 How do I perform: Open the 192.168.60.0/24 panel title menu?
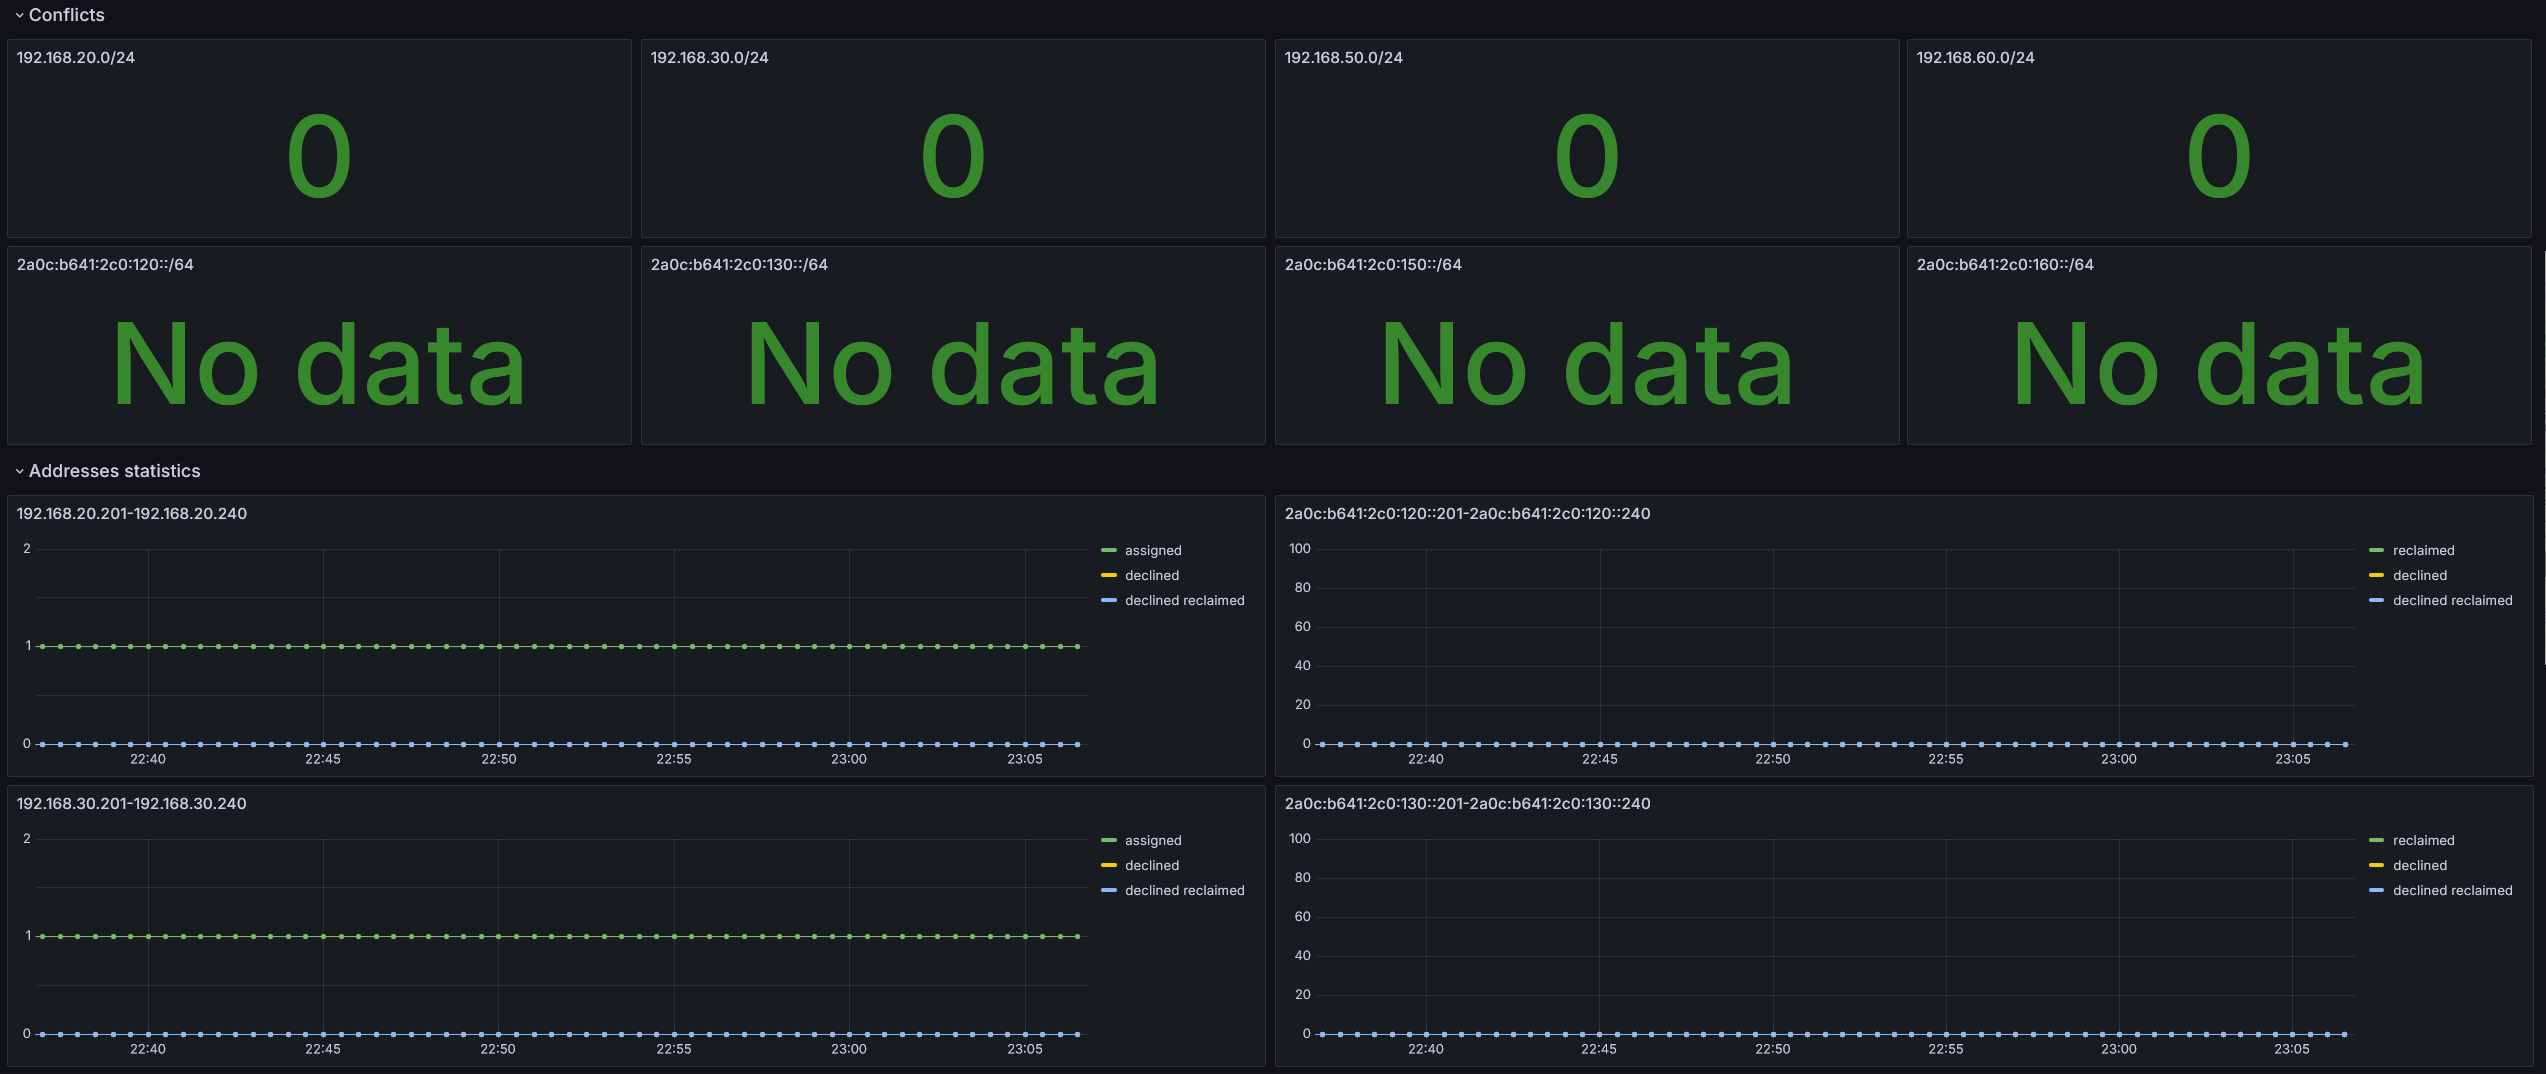pos(1975,58)
